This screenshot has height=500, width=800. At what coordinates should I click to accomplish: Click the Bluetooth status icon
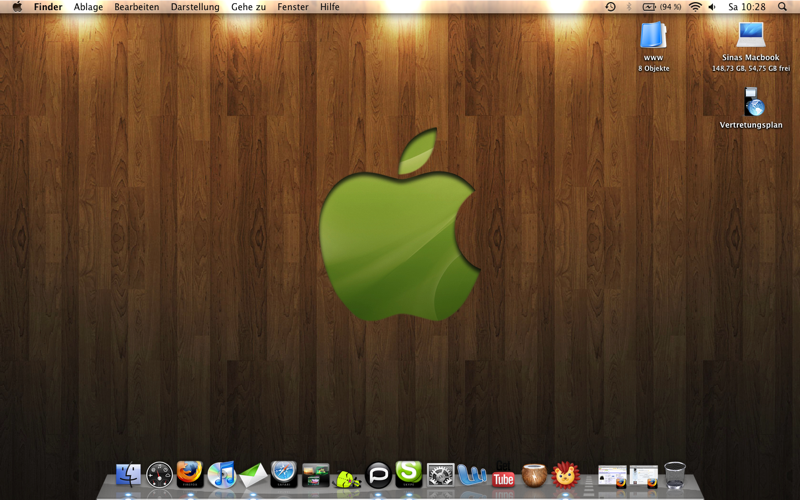point(629,7)
